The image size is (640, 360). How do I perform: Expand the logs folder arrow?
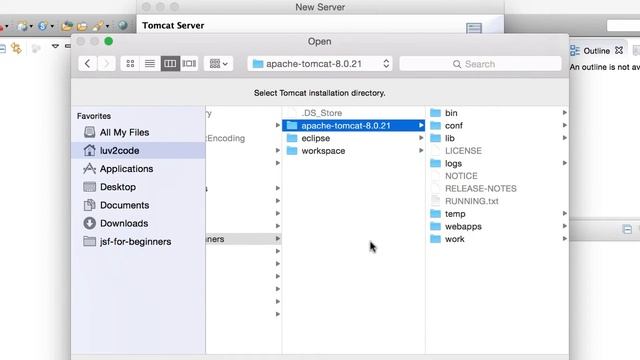pyautogui.click(x=564, y=163)
